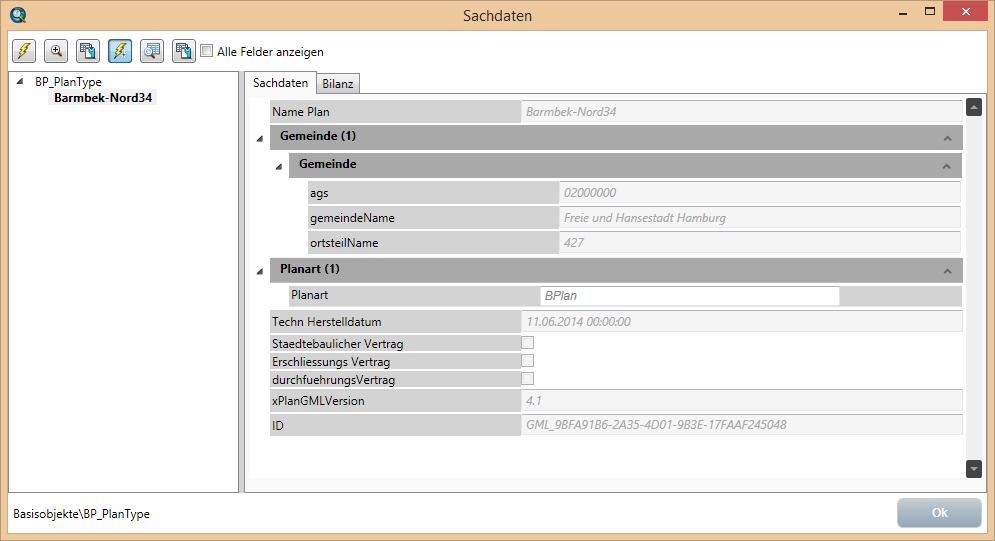Select the Sachdaten tab

280,83
